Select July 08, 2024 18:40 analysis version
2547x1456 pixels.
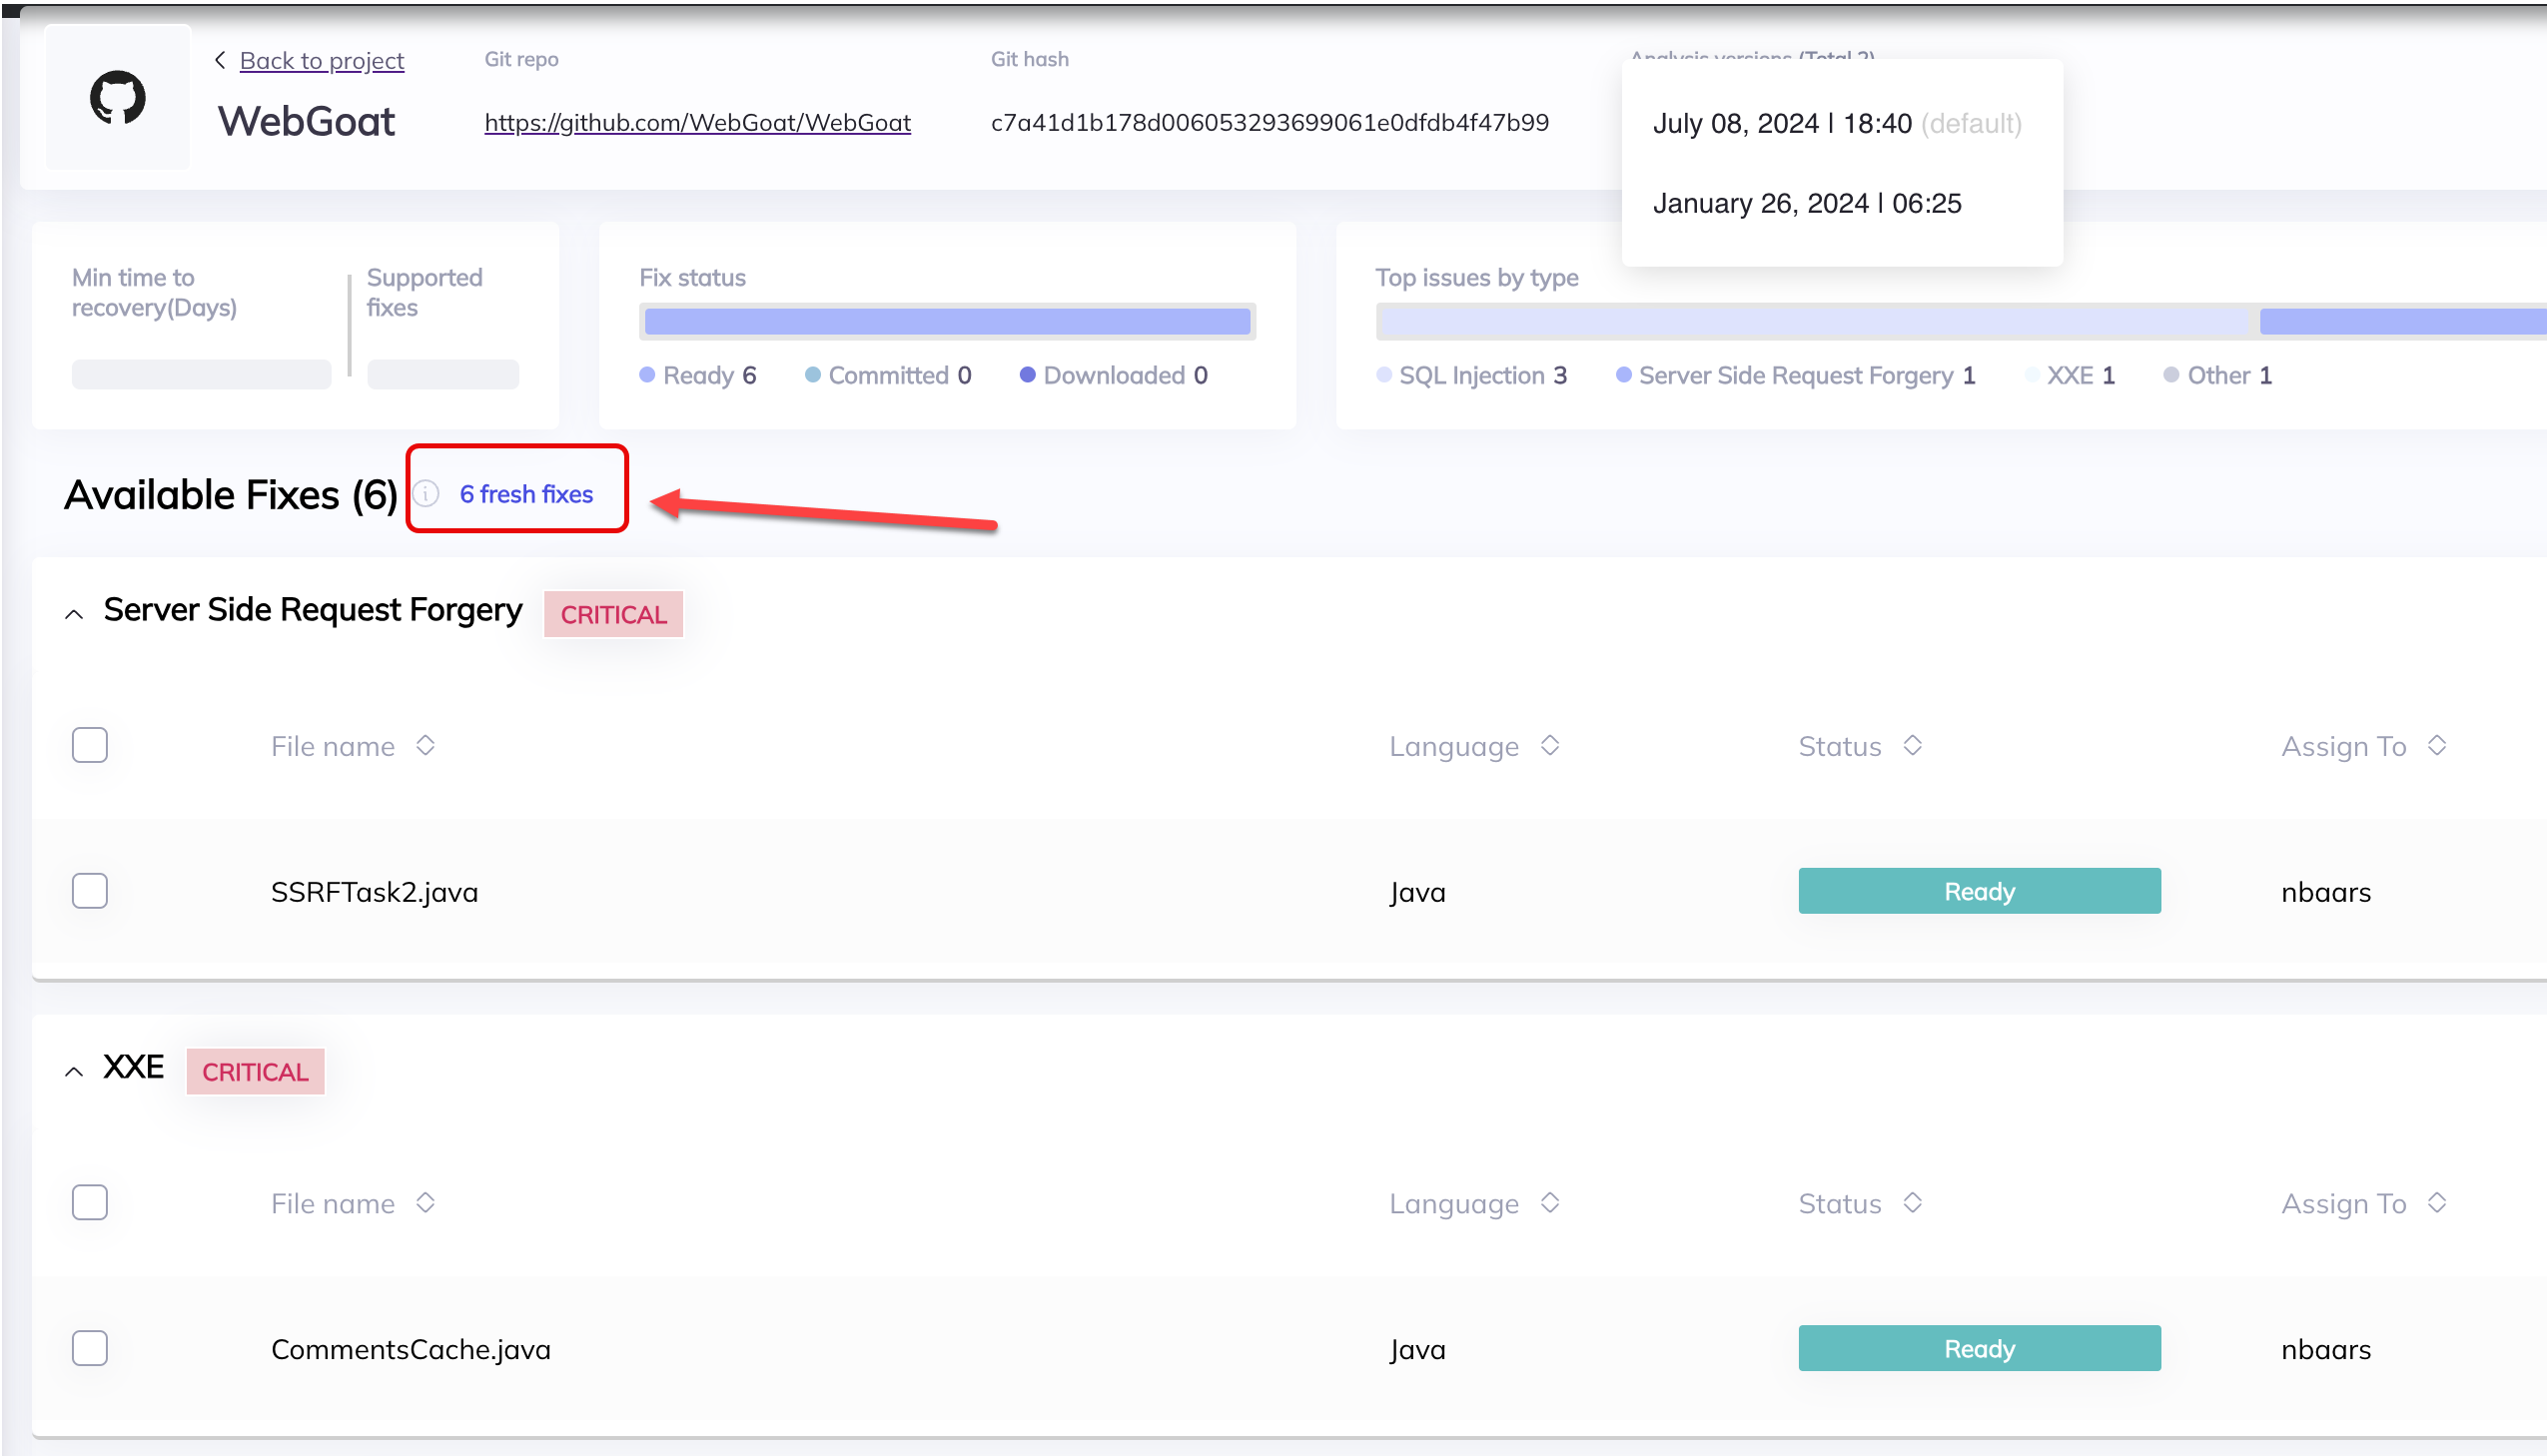1782,124
